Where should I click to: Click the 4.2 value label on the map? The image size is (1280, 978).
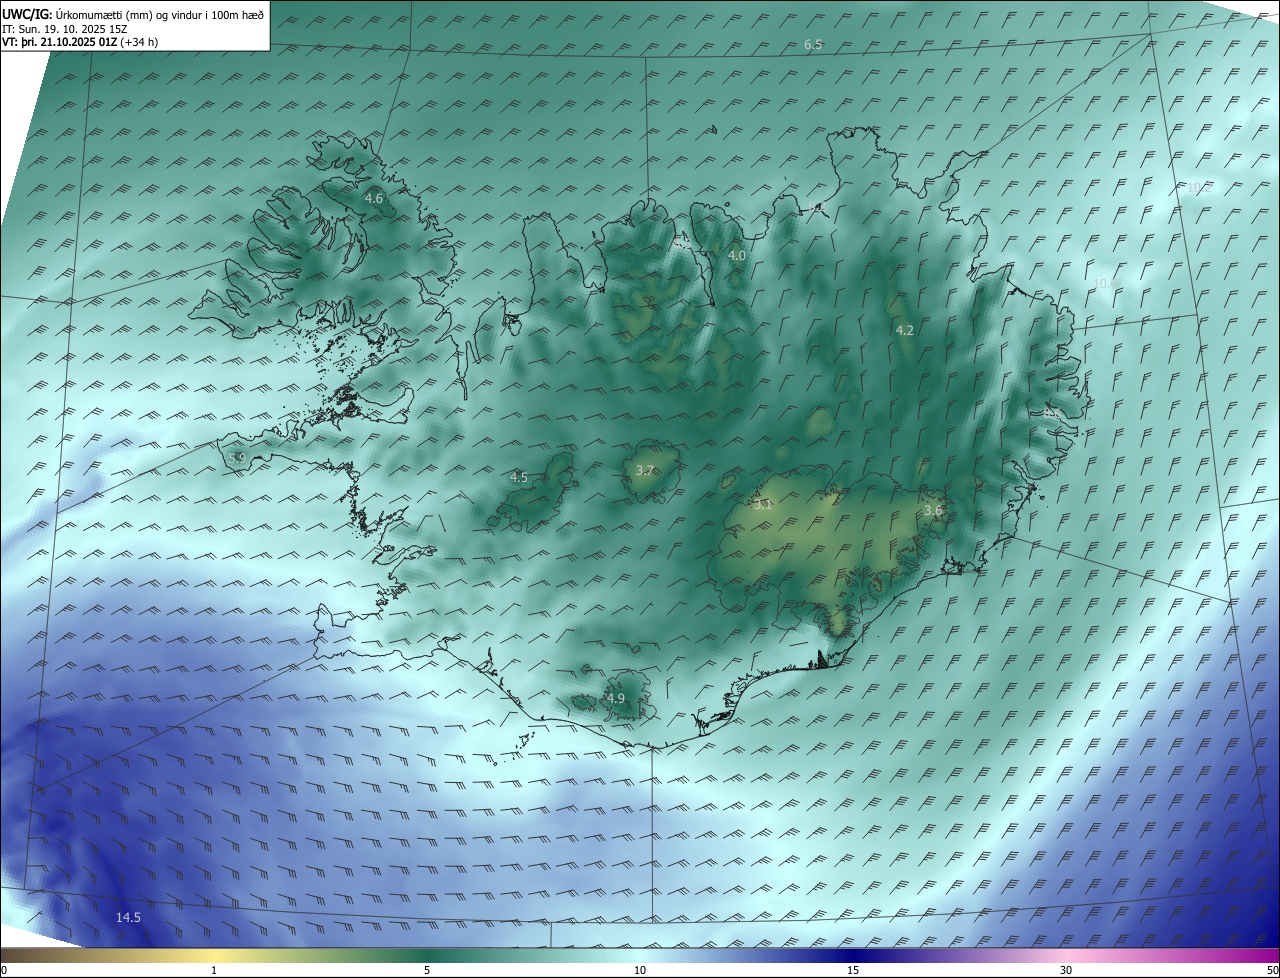pyautogui.click(x=904, y=330)
